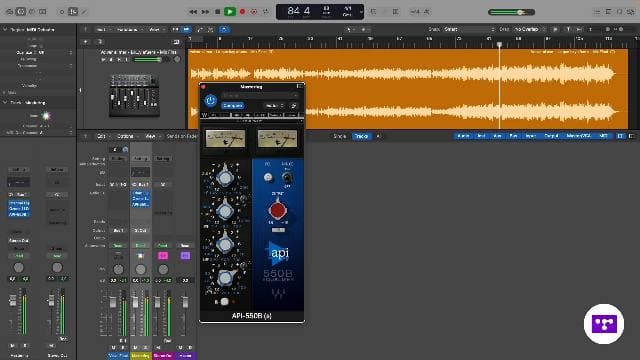Toggle the plugin power bypass button
640x360 pixels.
(x=211, y=100)
